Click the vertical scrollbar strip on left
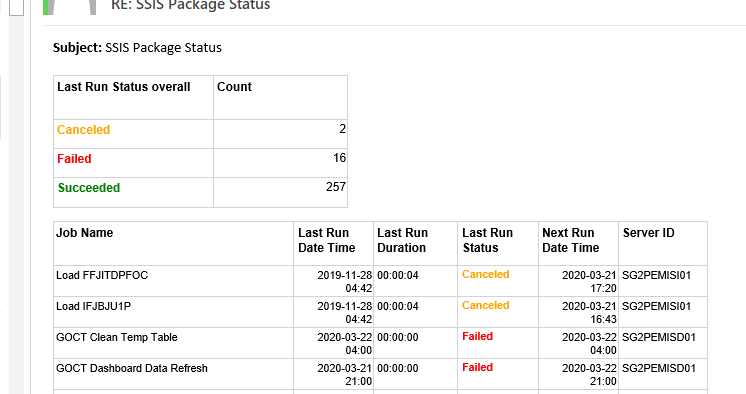The height and width of the screenshot is (394, 746). tap(17, 205)
